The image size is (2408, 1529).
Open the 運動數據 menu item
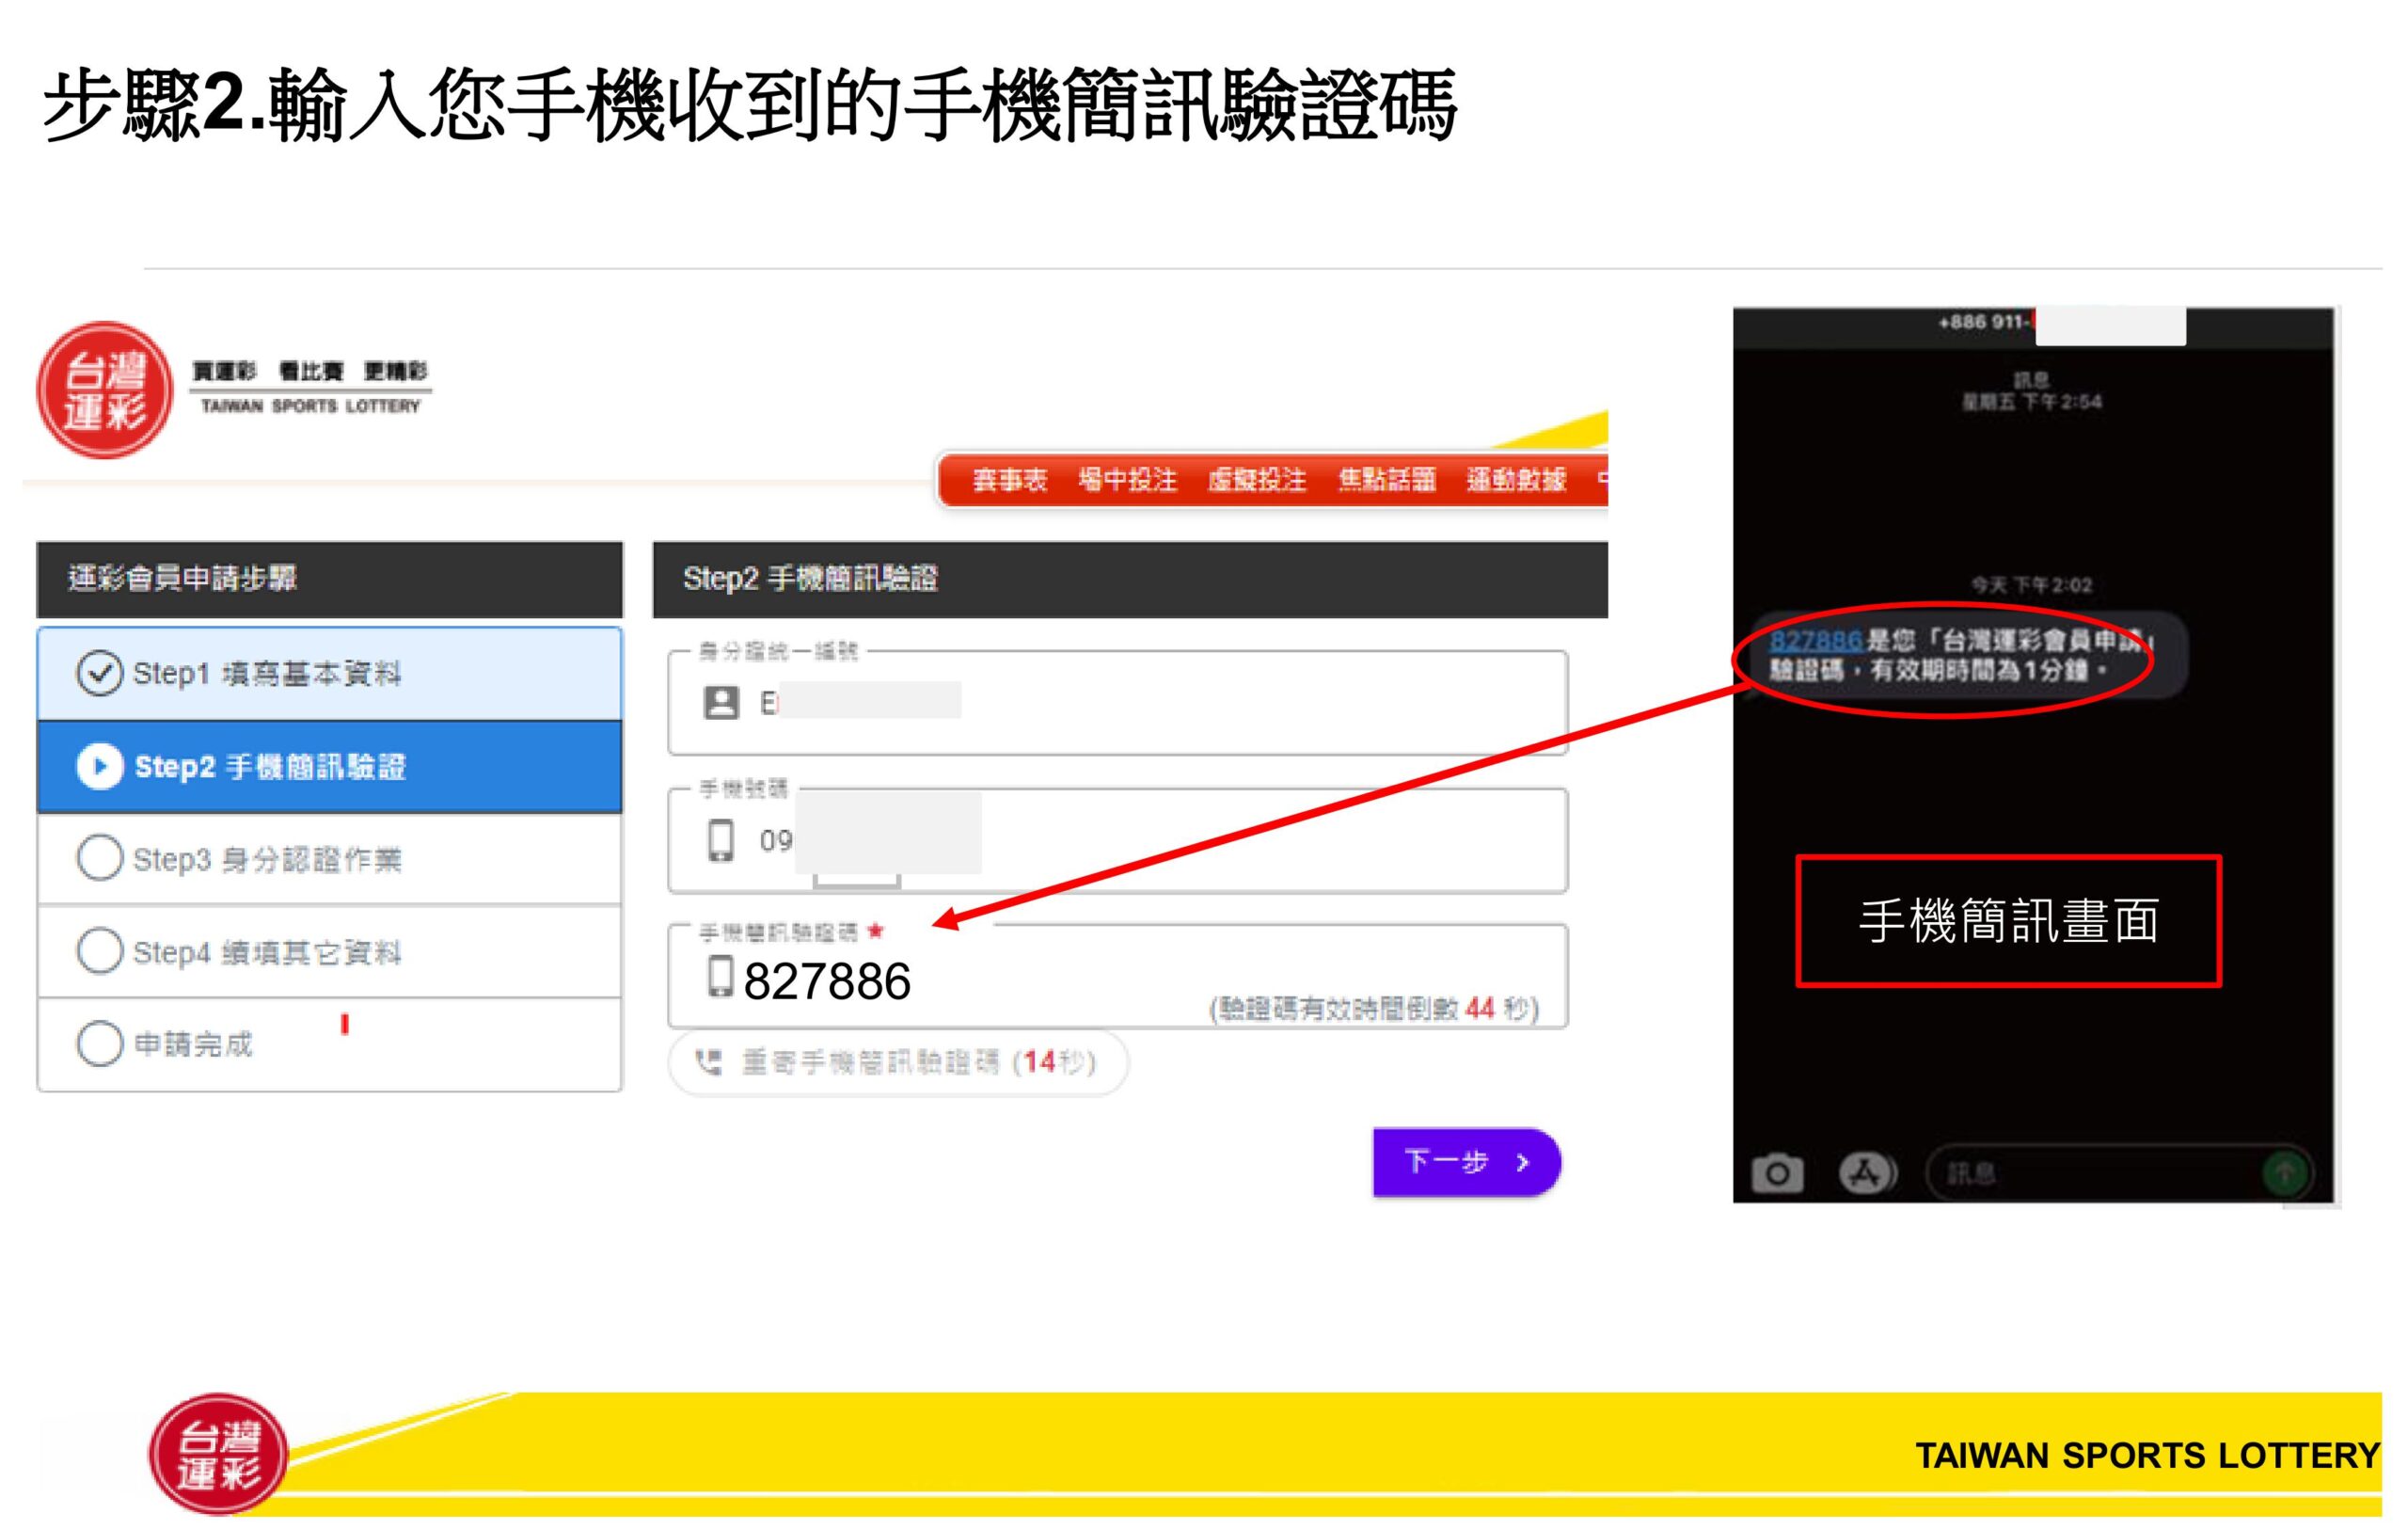(1515, 480)
